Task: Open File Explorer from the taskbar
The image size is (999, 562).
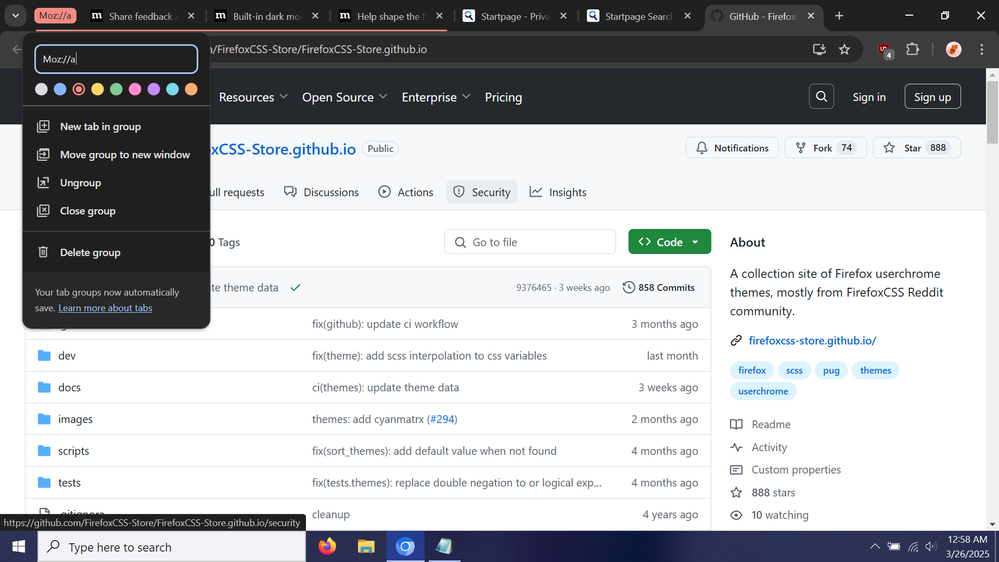Action: point(366,546)
